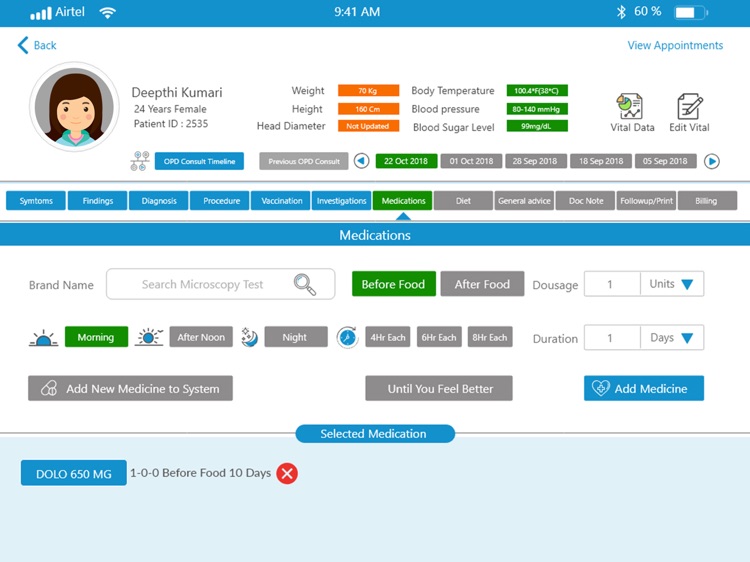Click the Duration quantity field

[612, 338]
